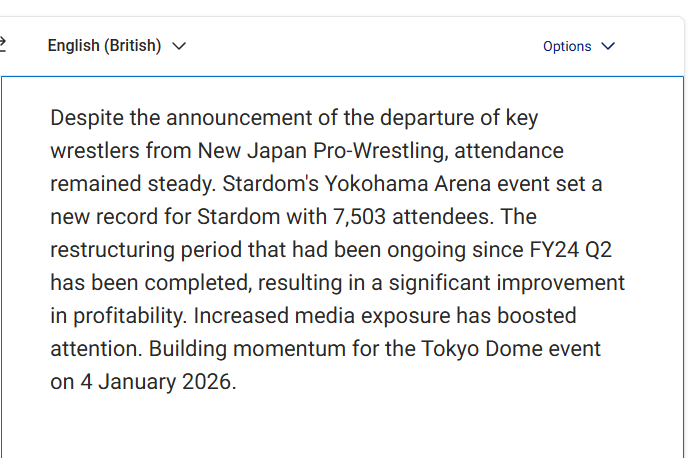Viewport: 691px width, 458px height.
Task: Select the number "7,503" in the text
Action: click(x=360, y=217)
